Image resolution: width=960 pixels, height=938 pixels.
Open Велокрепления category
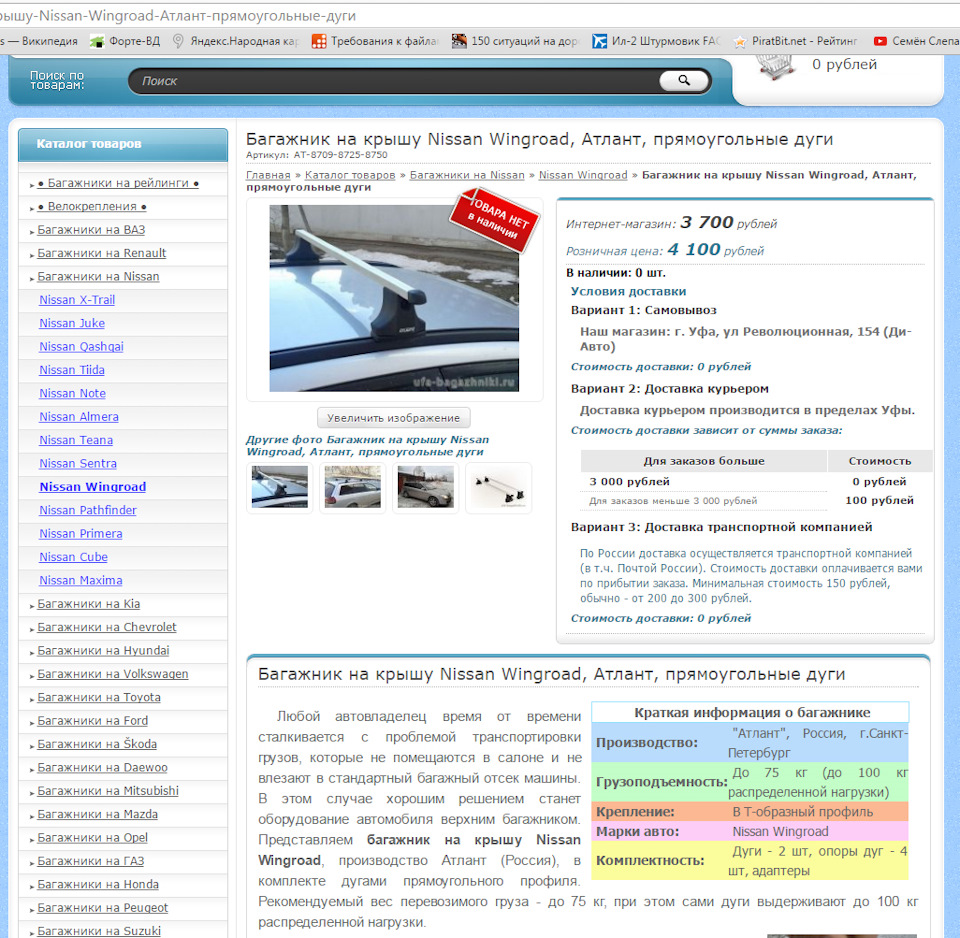pos(92,206)
